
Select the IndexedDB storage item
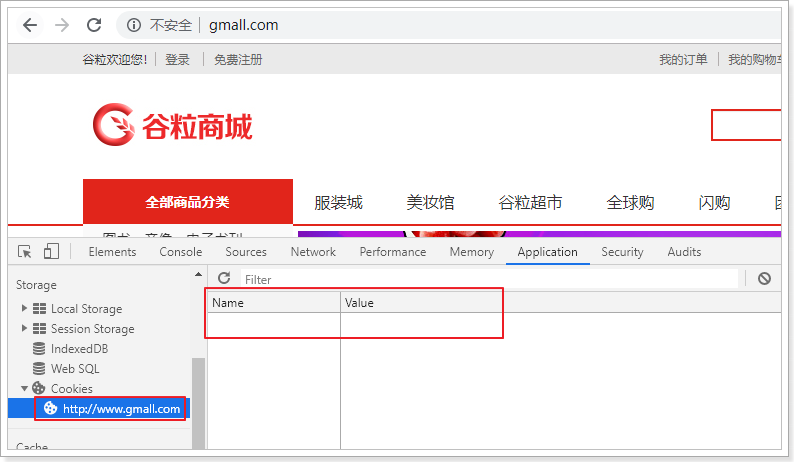[x=79, y=349]
